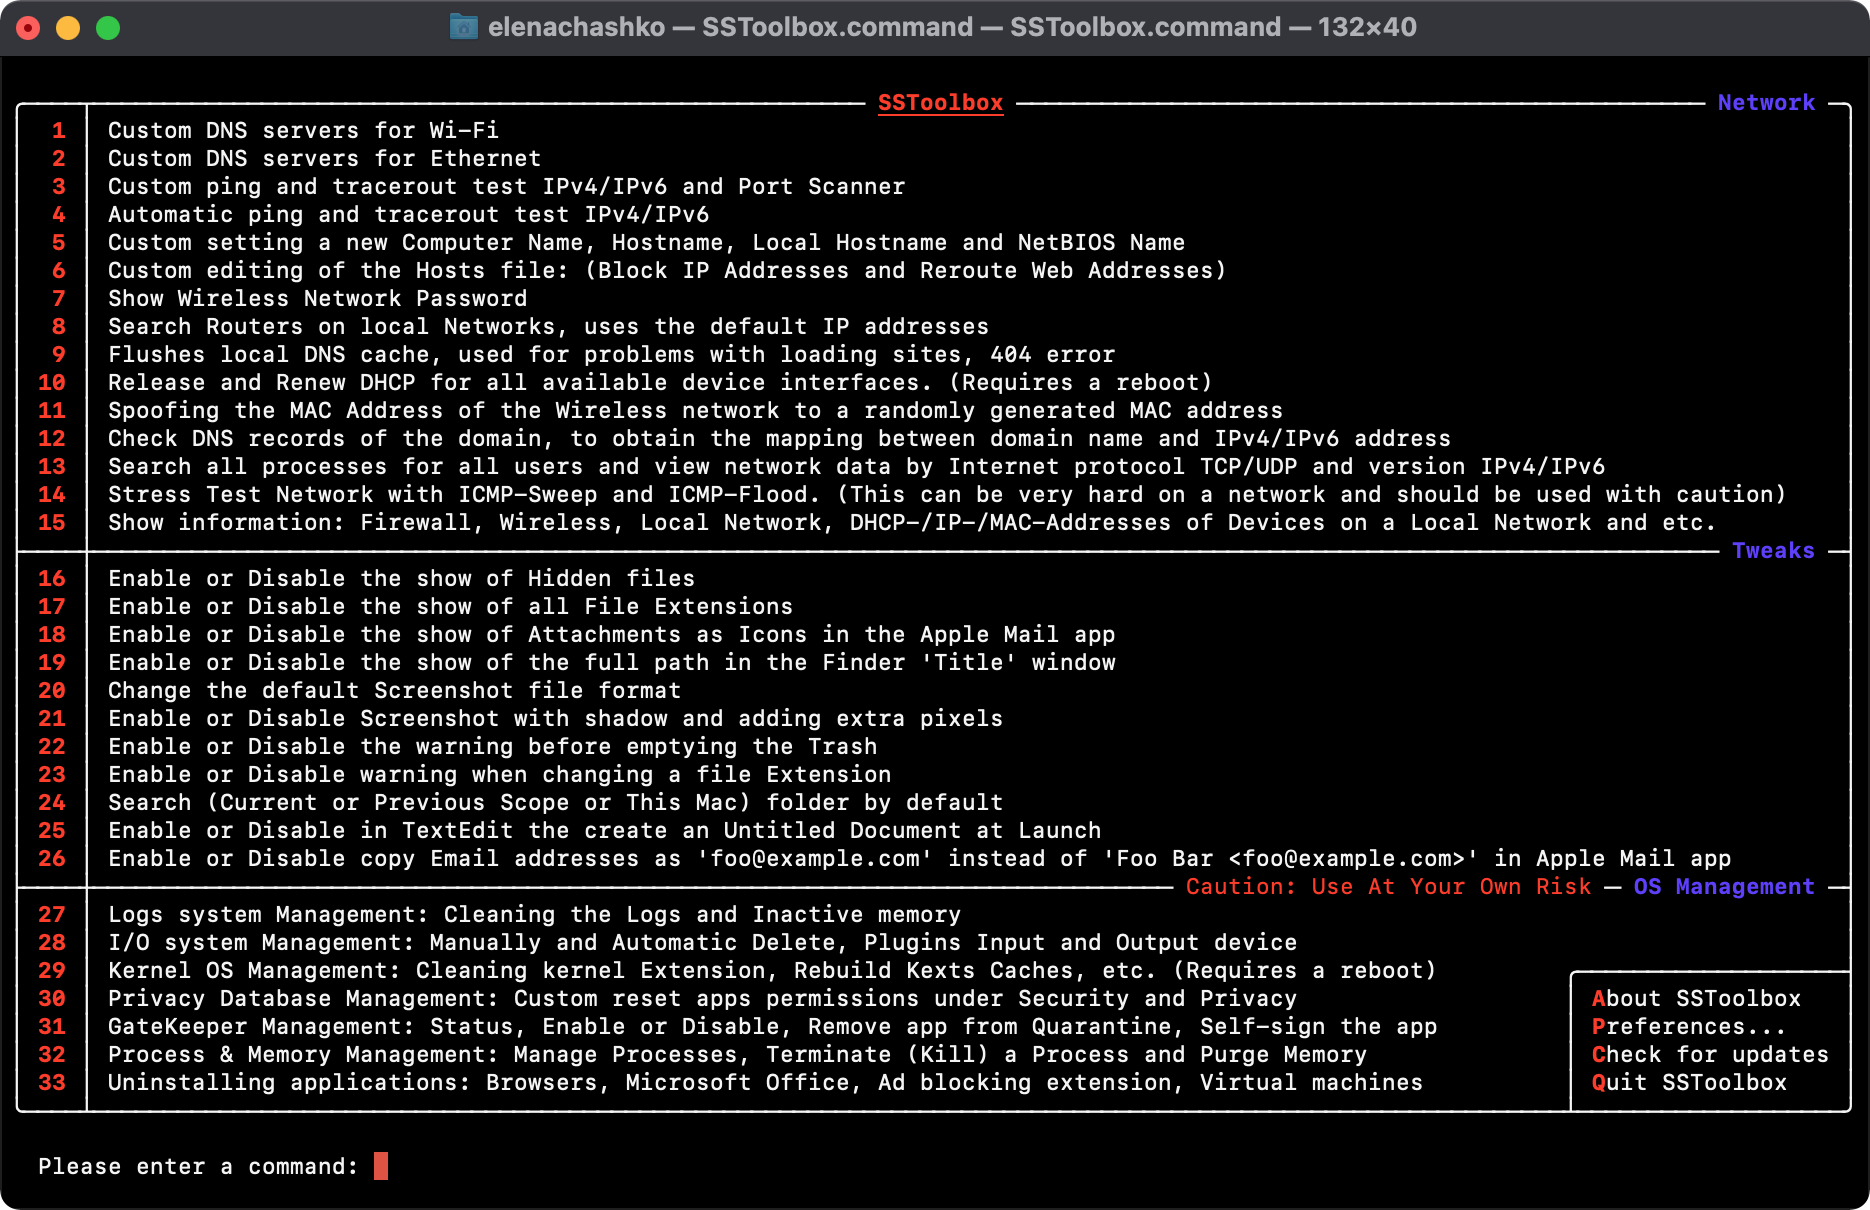Click number 16 in the index column

(x=52, y=579)
